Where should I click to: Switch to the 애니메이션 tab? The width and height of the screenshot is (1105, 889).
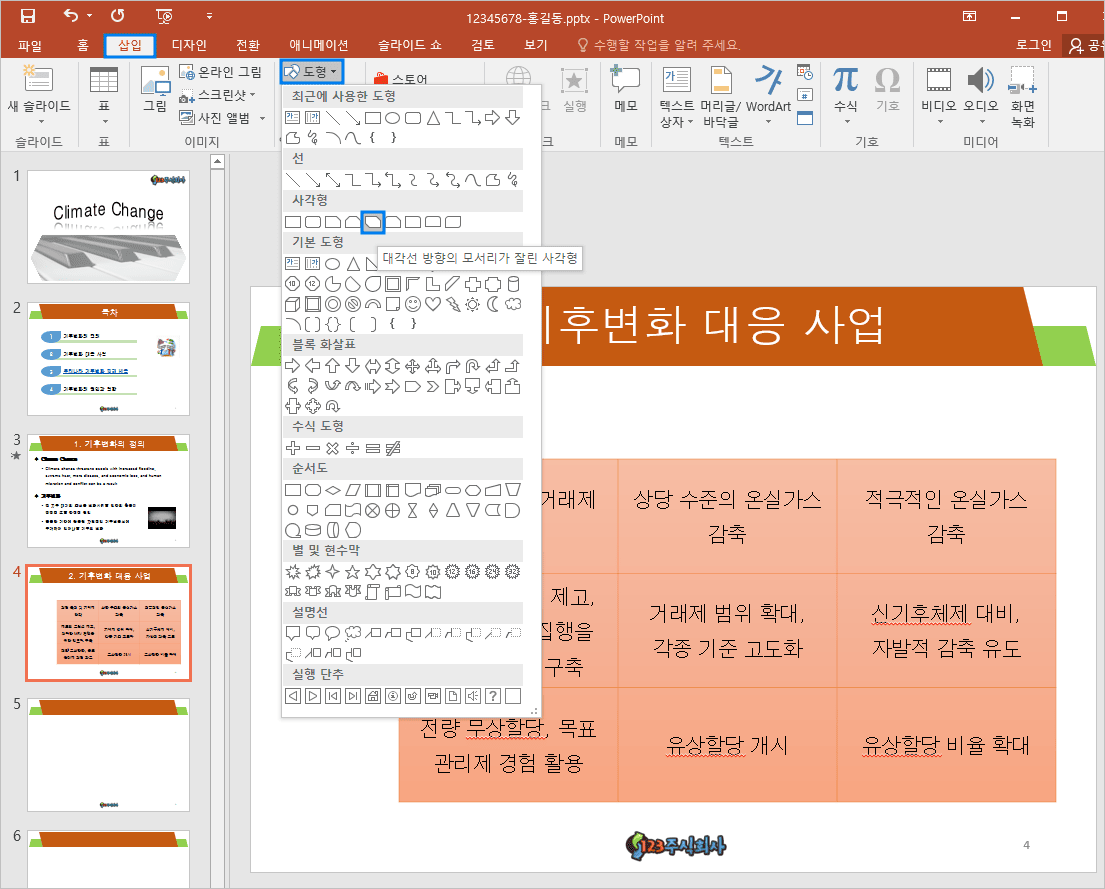[319, 45]
